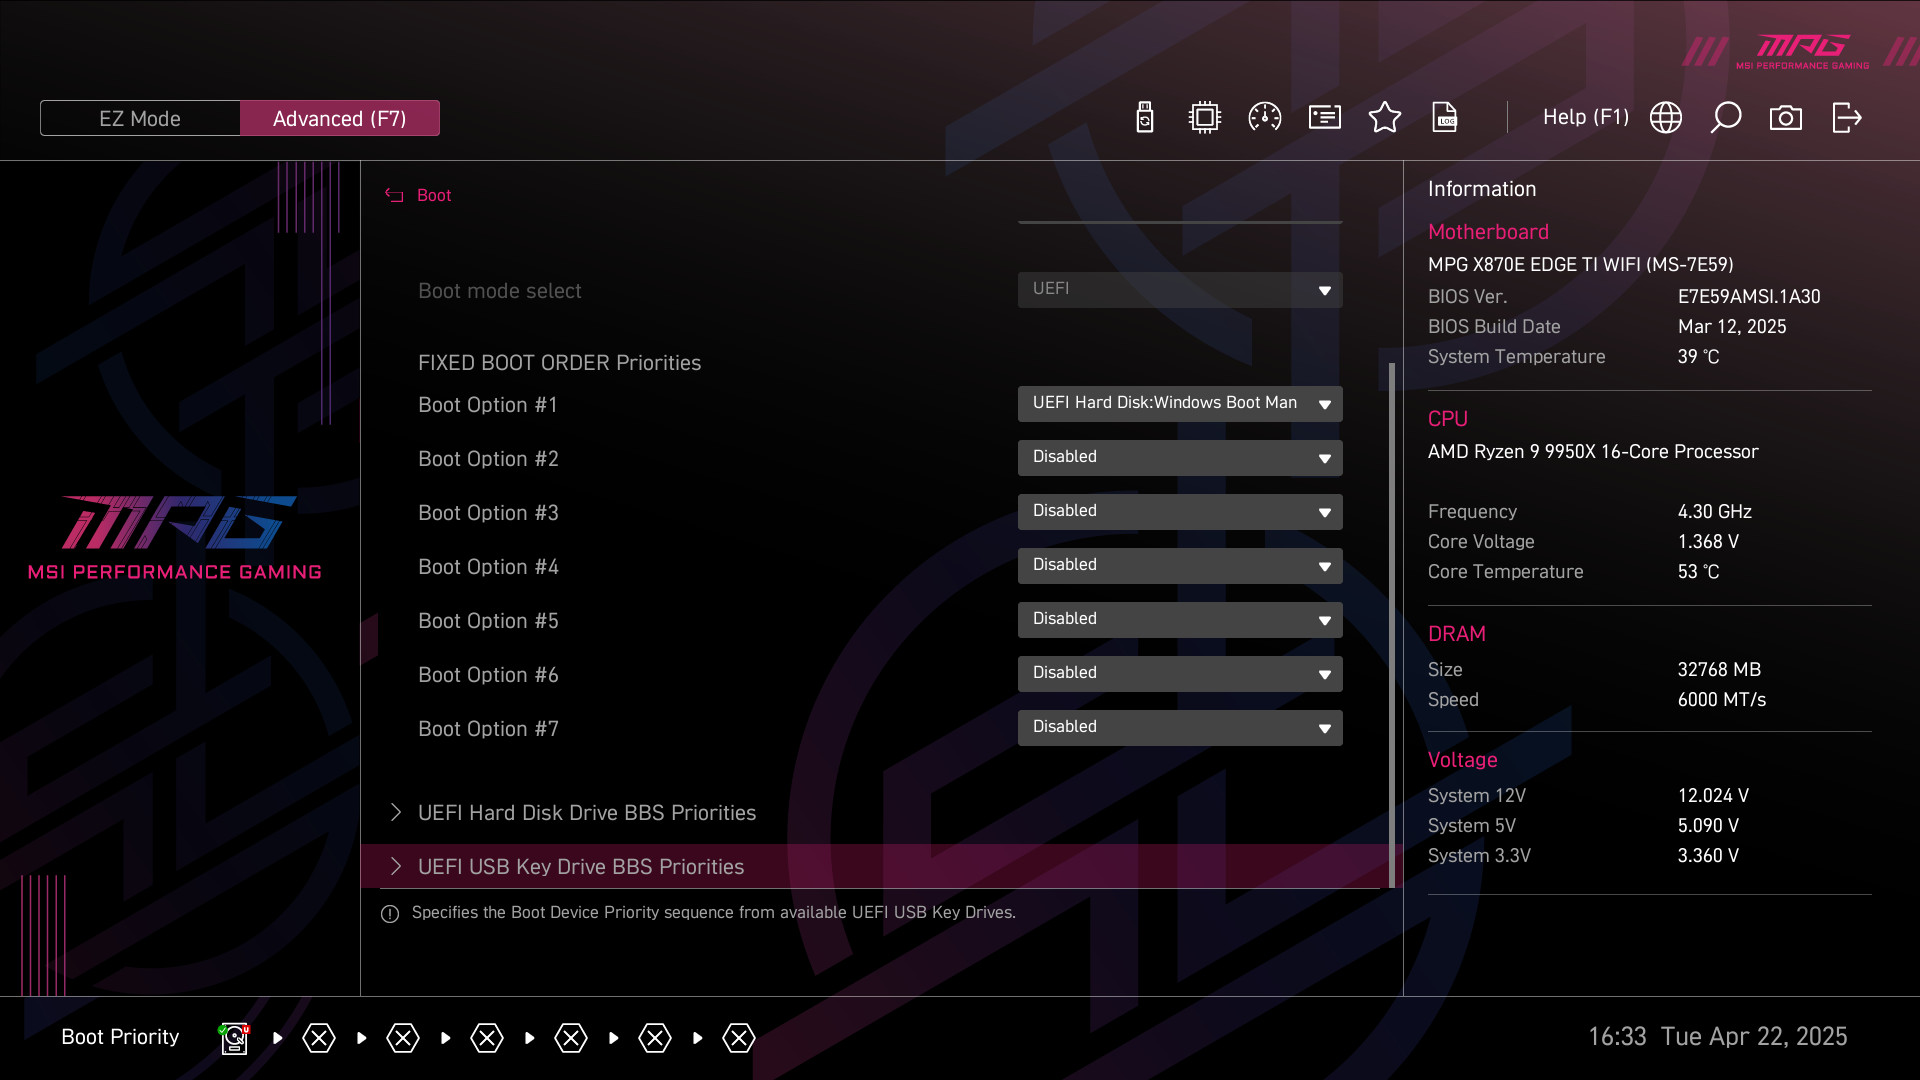This screenshot has width=1920, height=1080.
Task: Click the boot settings vertical scrollbar
Action: [1392, 625]
